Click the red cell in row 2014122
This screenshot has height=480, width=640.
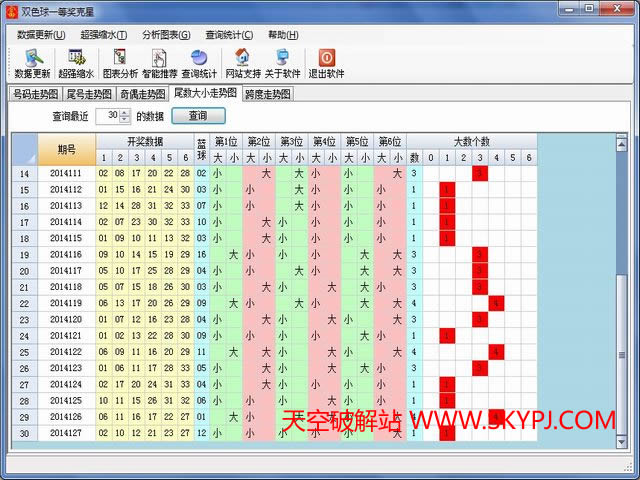tap(496, 351)
